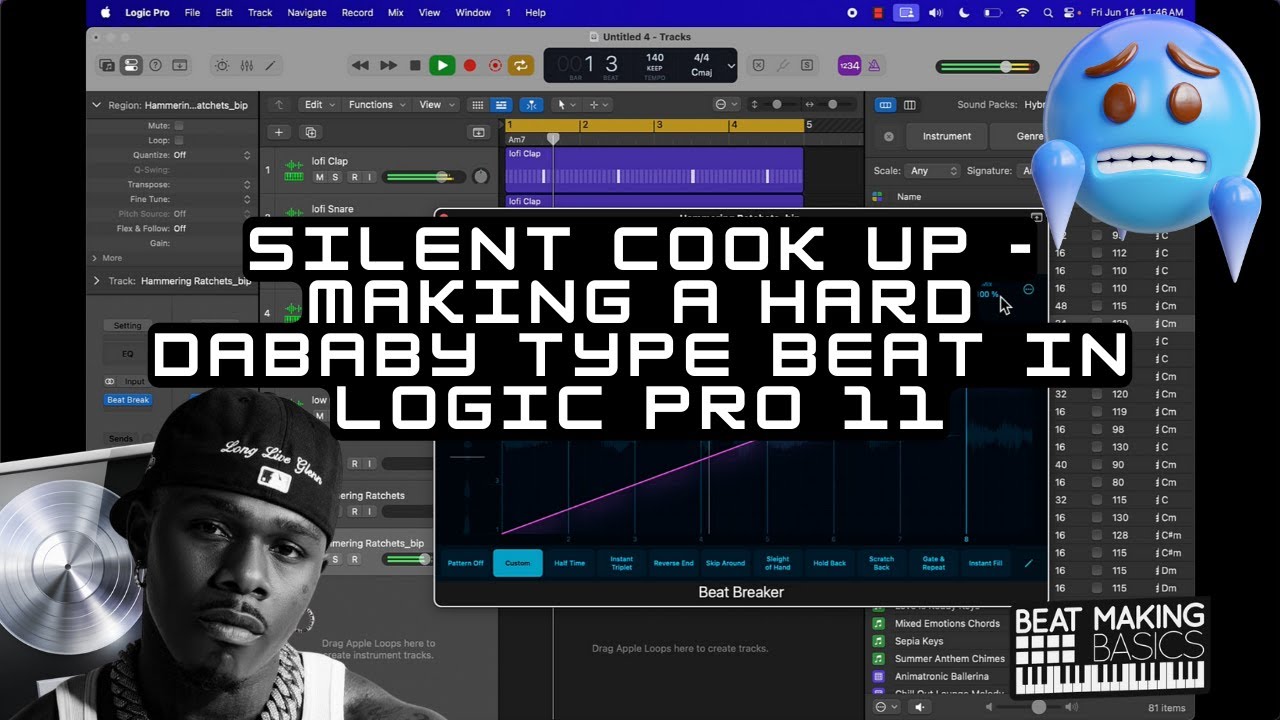
Task: Open the Scale Any dropdown in loop browser
Action: [930, 171]
